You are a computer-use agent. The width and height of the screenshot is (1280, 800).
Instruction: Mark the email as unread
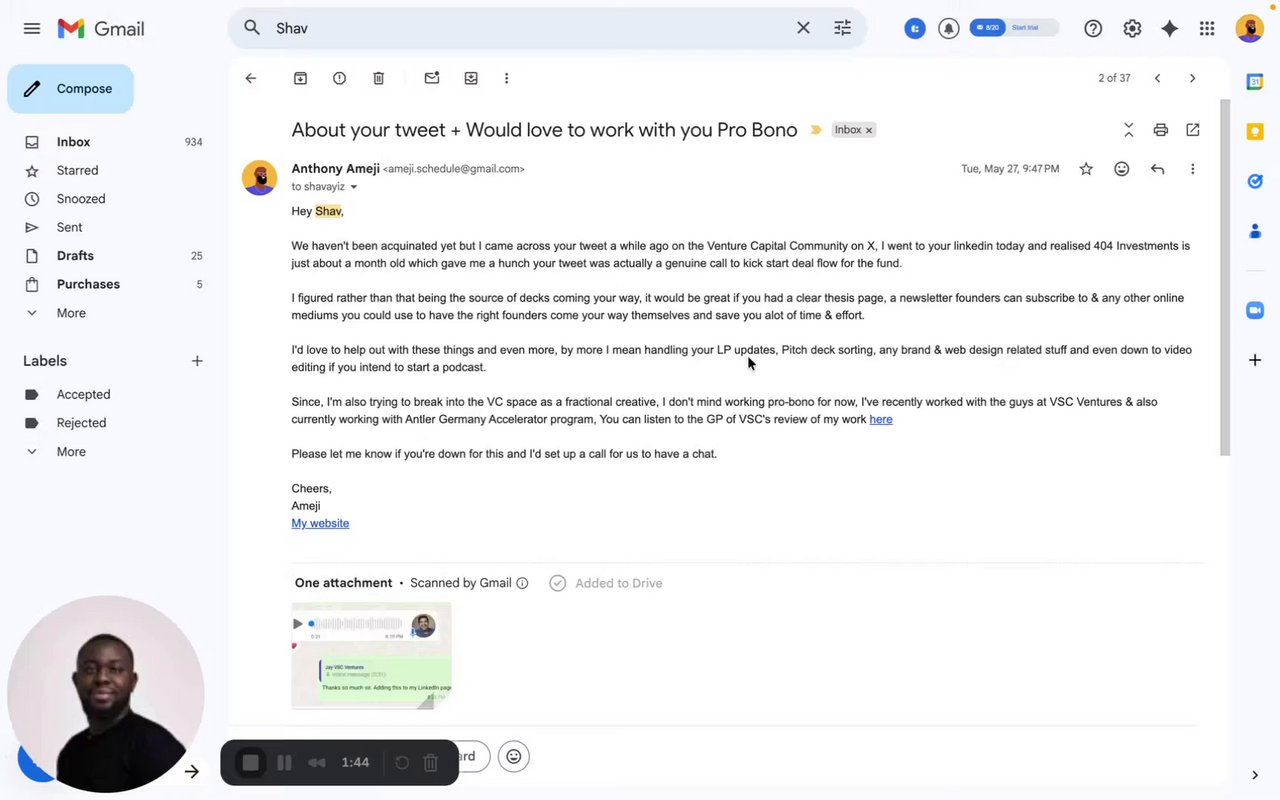pyautogui.click(x=432, y=78)
